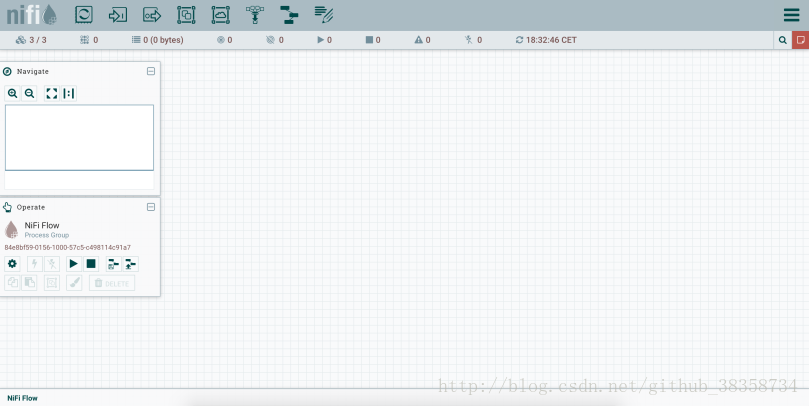Select the Label icon in toolbar
This screenshot has height=406, width=809.
324,15
